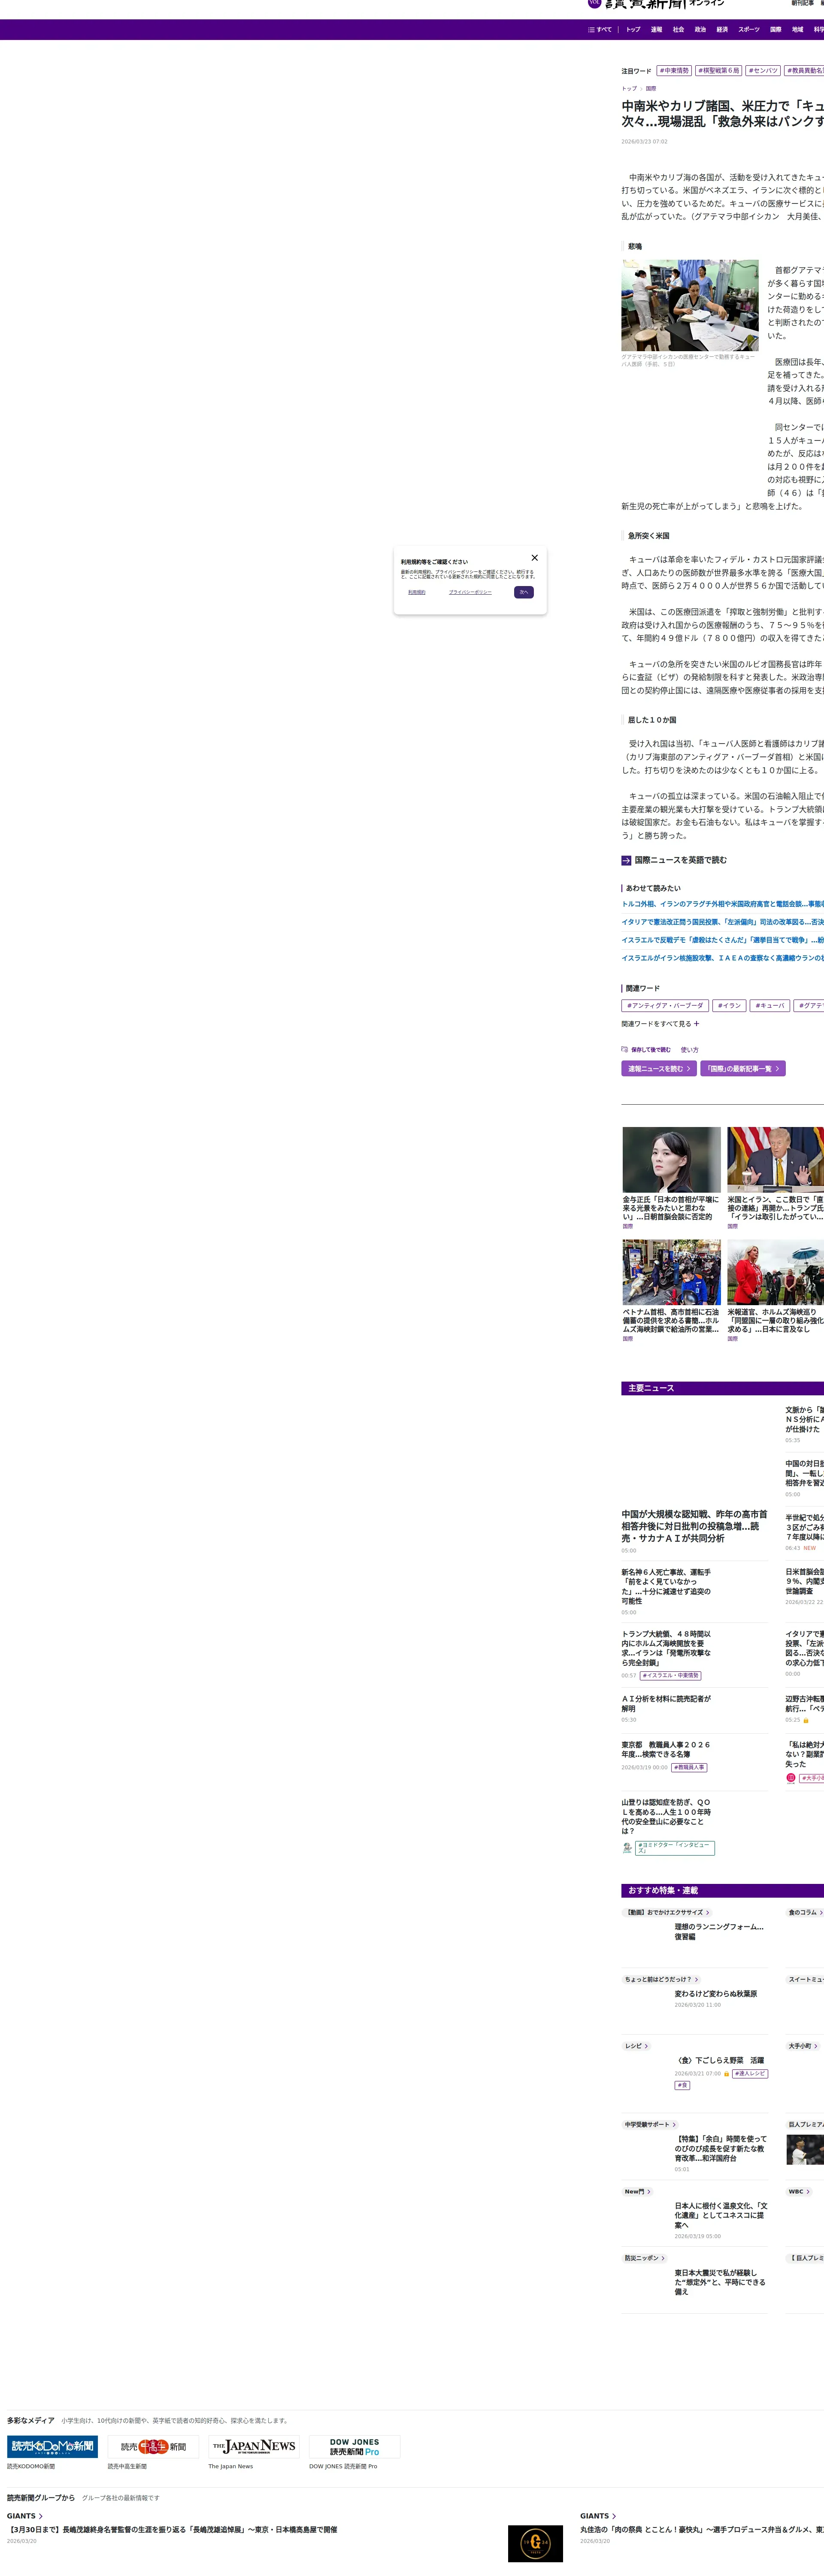The image size is (824, 2576).
Task: Open the 中学受験サポート series link
Action: pyautogui.click(x=650, y=2125)
